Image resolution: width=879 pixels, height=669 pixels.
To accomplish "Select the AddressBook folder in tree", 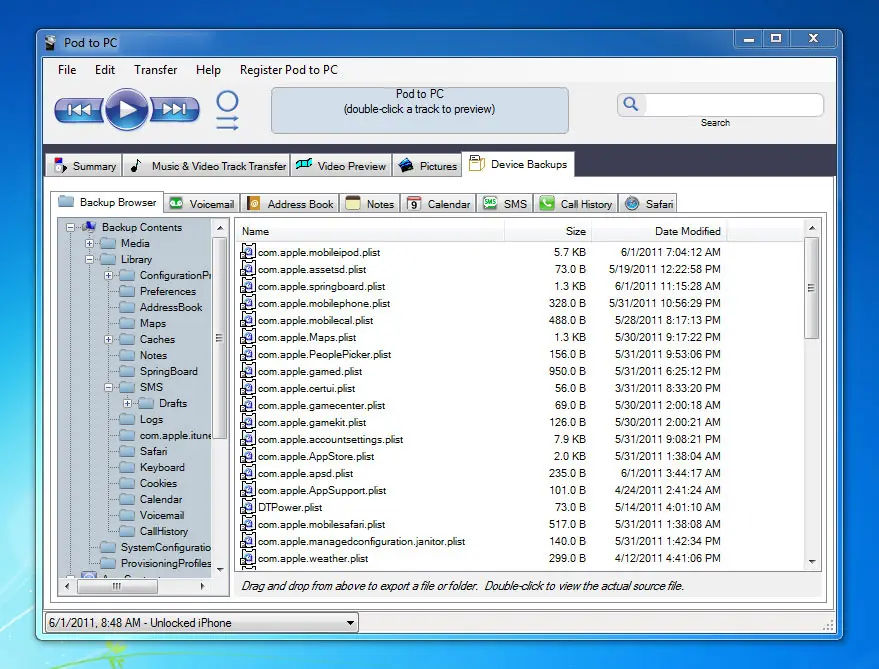I will click(171, 307).
